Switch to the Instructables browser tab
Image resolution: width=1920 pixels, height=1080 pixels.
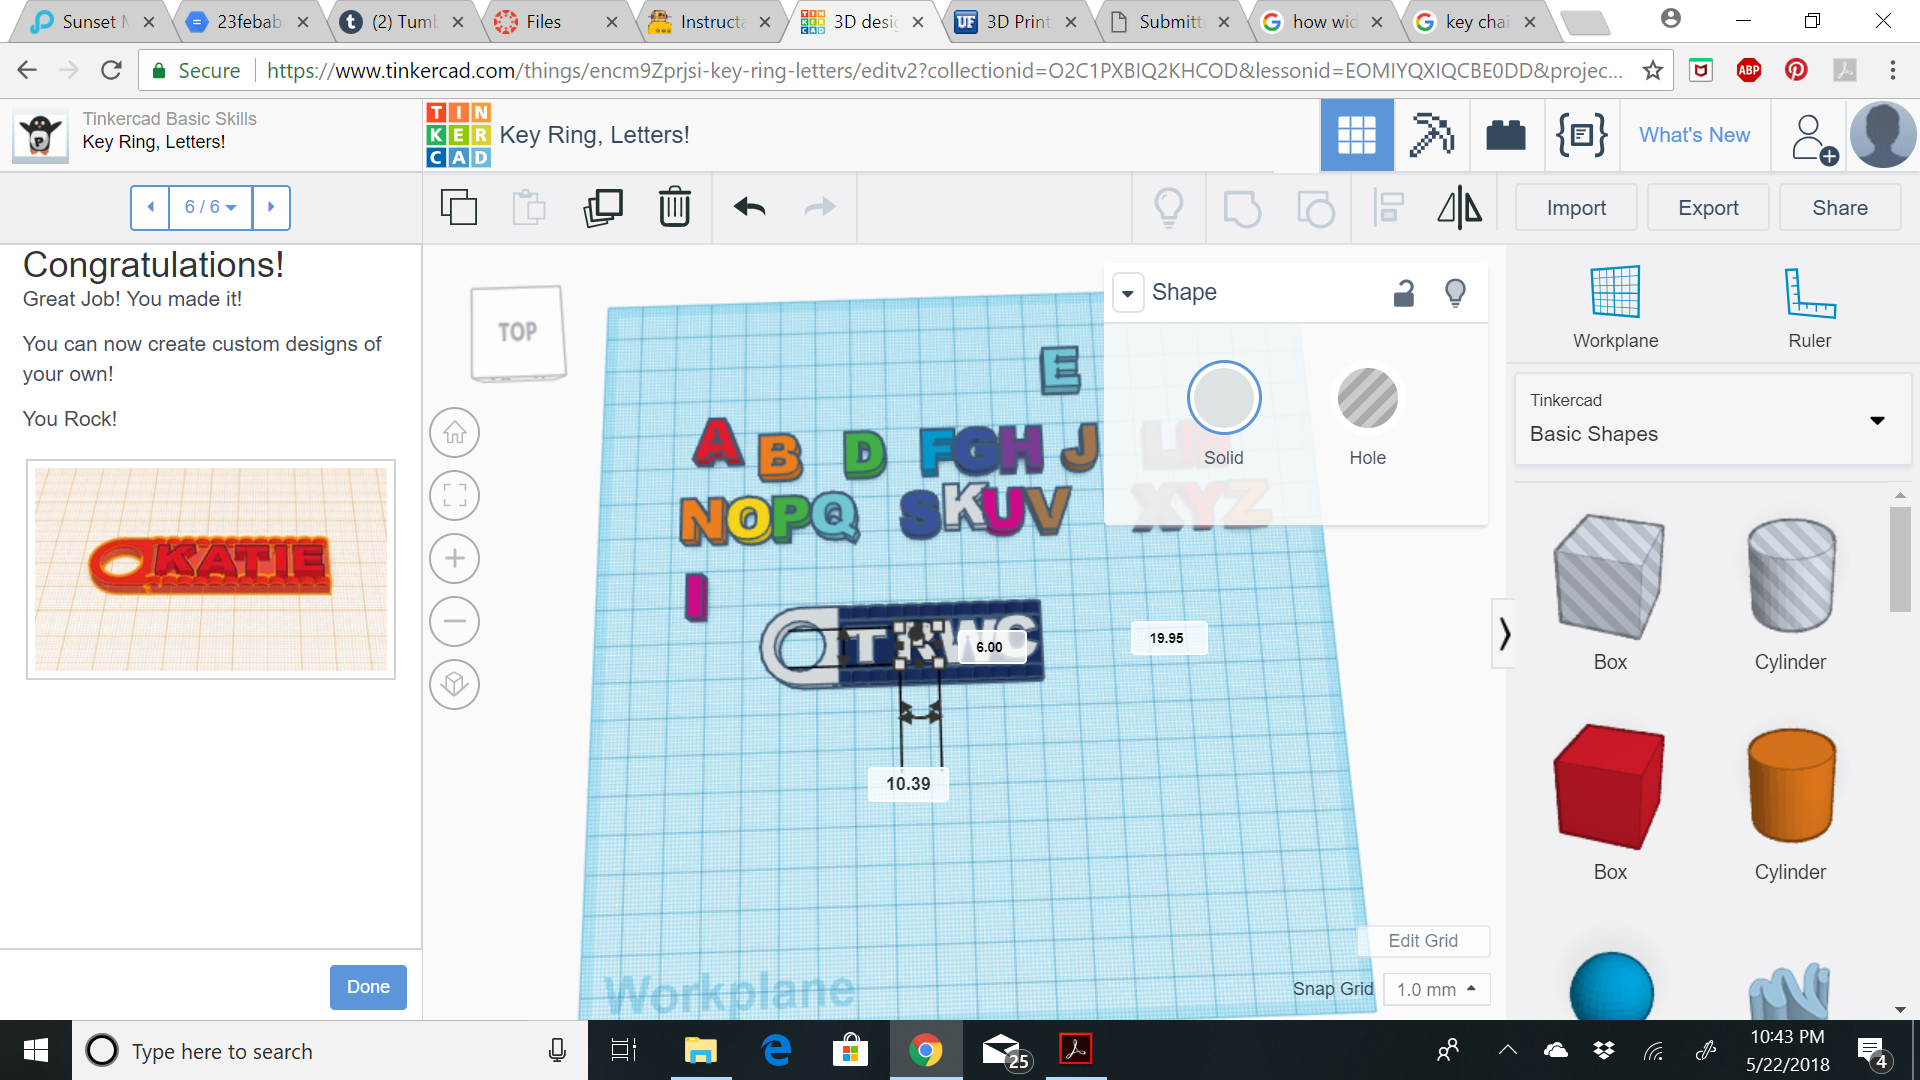click(x=712, y=21)
